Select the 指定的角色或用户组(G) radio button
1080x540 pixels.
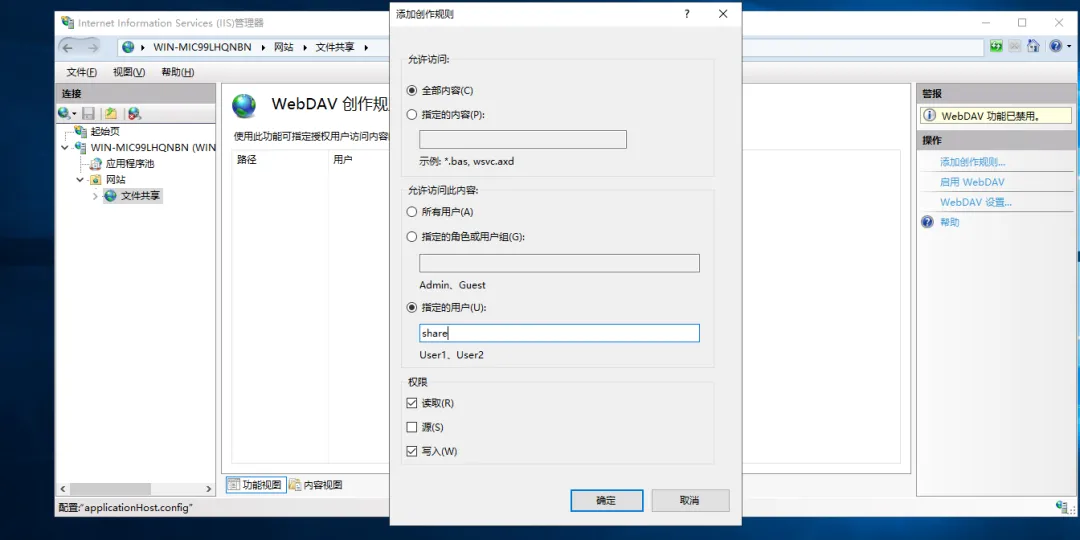[412, 237]
